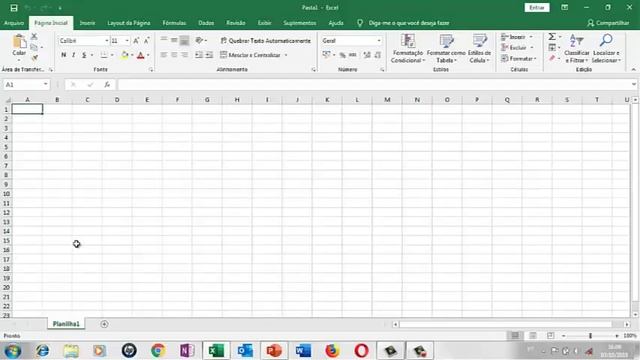Open the Arquivo tab
This screenshot has width=640, height=360.
14,23
